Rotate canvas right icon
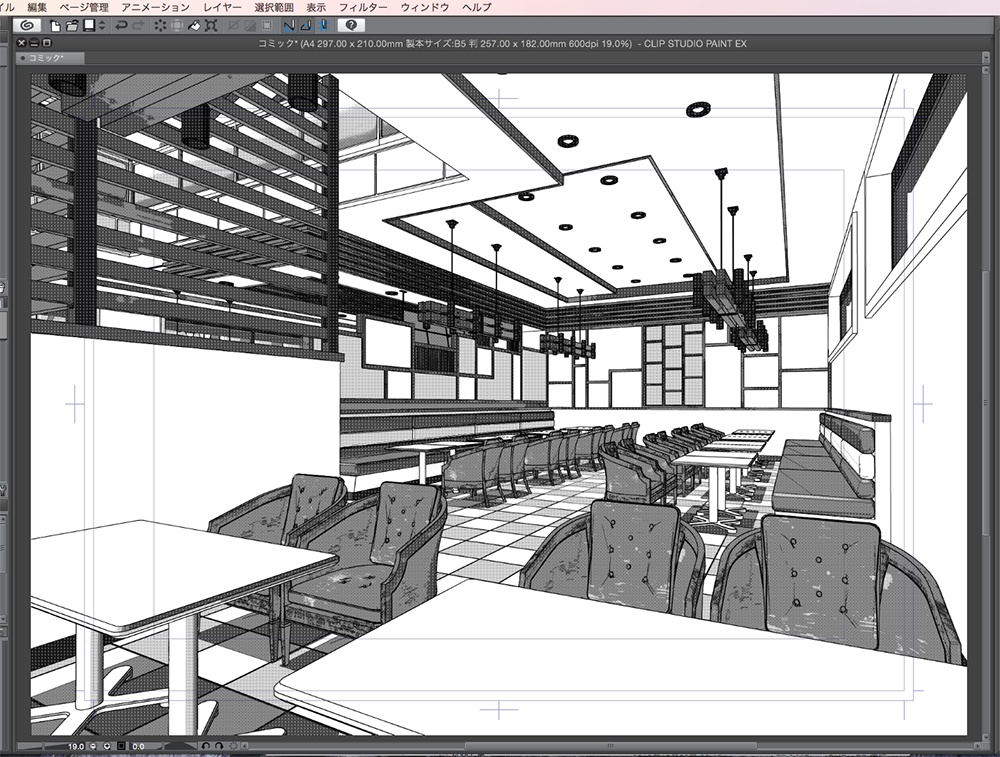 click(219, 746)
